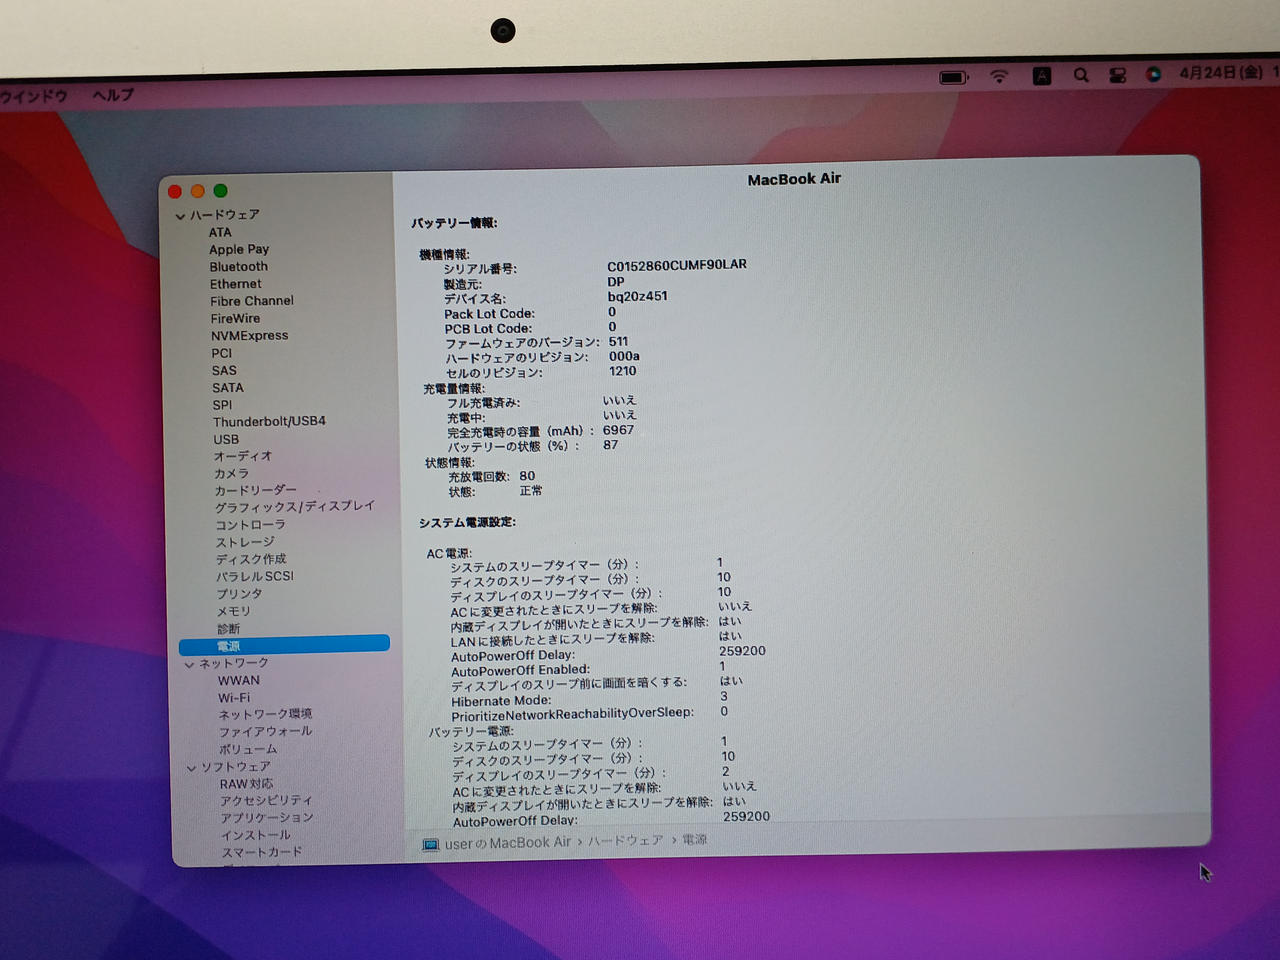Screen dimensions: 1280x960
Task: Select Wi-Fi under ネットワーク
Action: [234, 698]
